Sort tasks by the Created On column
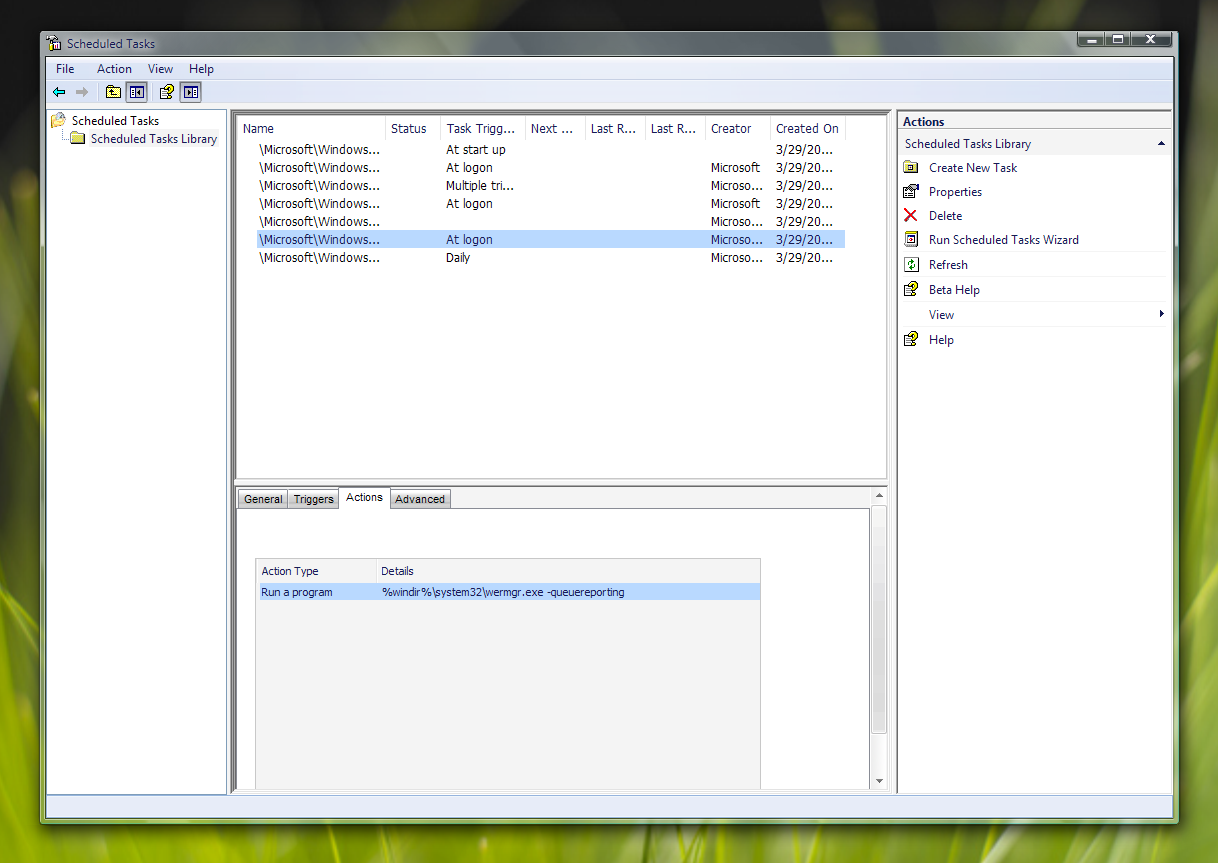Image resolution: width=1218 pixels, height=863 pixels. [x=807, y=129]
